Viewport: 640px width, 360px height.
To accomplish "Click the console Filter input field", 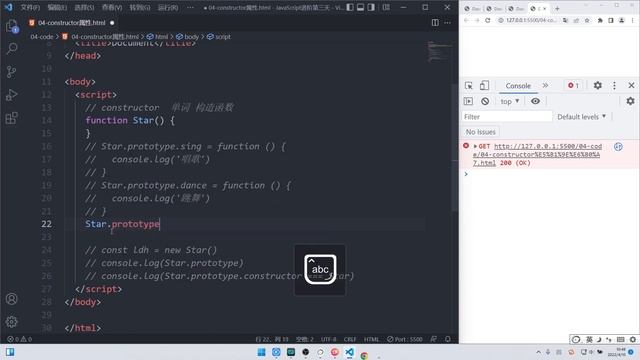I will coord(507,117).
